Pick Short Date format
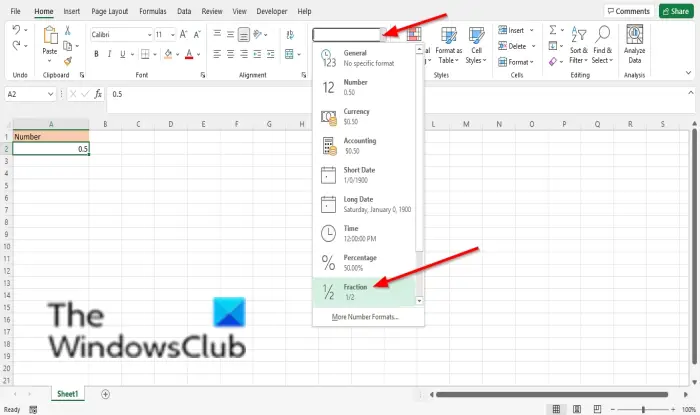700x415 pixels. point(364,175)
